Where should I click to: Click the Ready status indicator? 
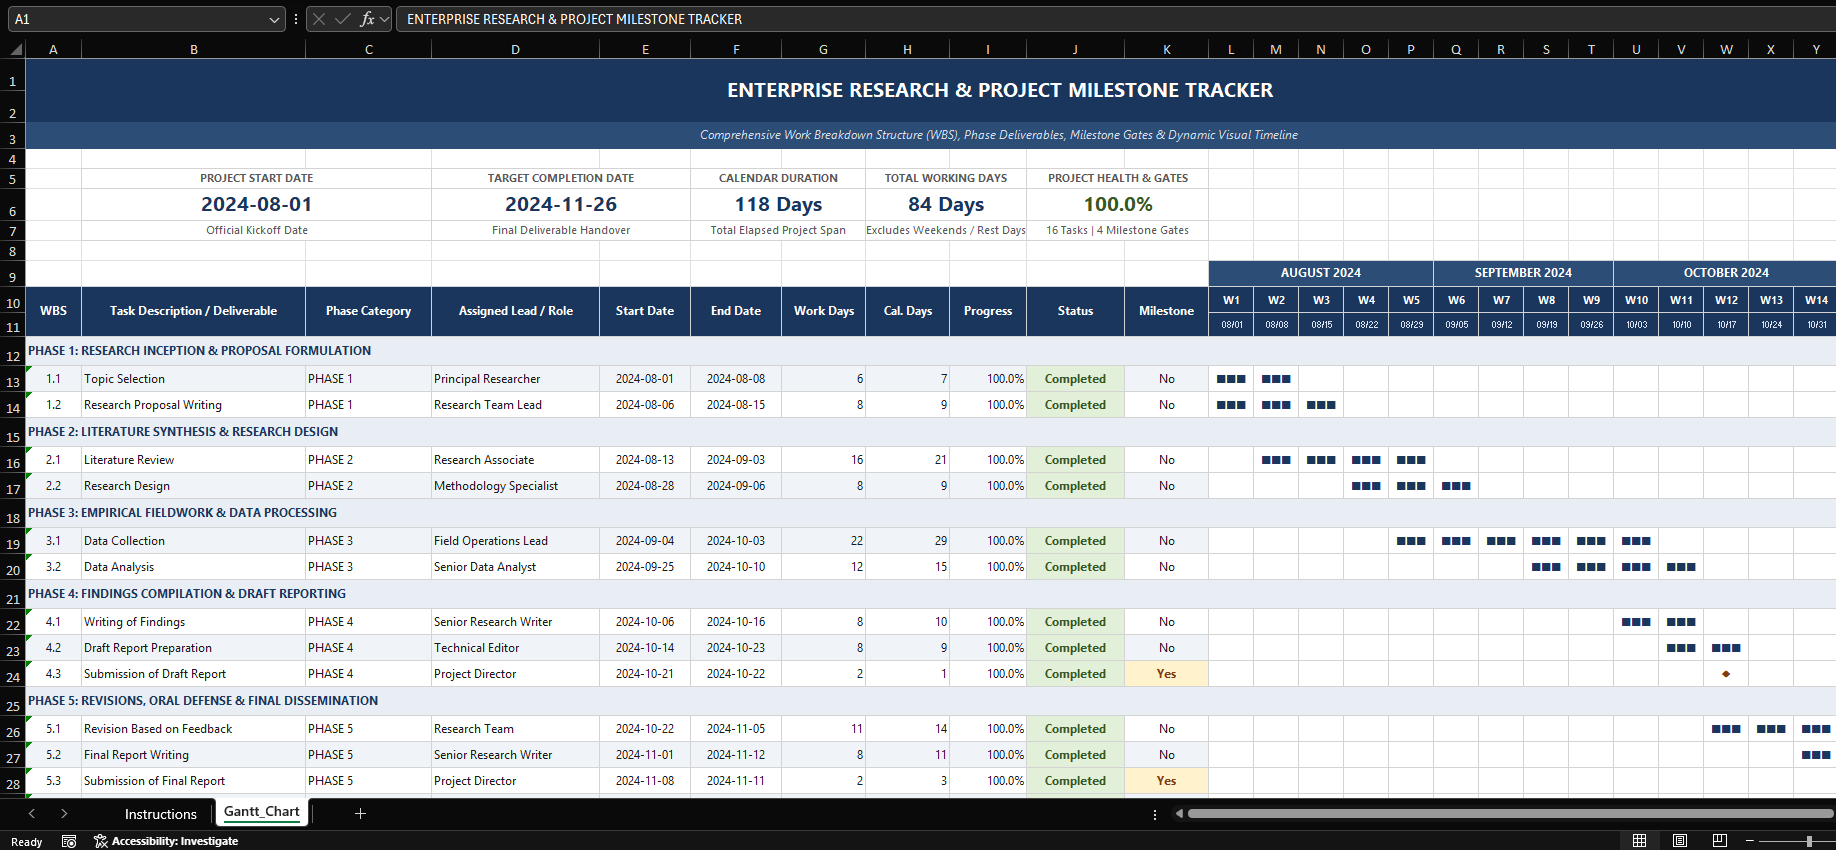27,842
